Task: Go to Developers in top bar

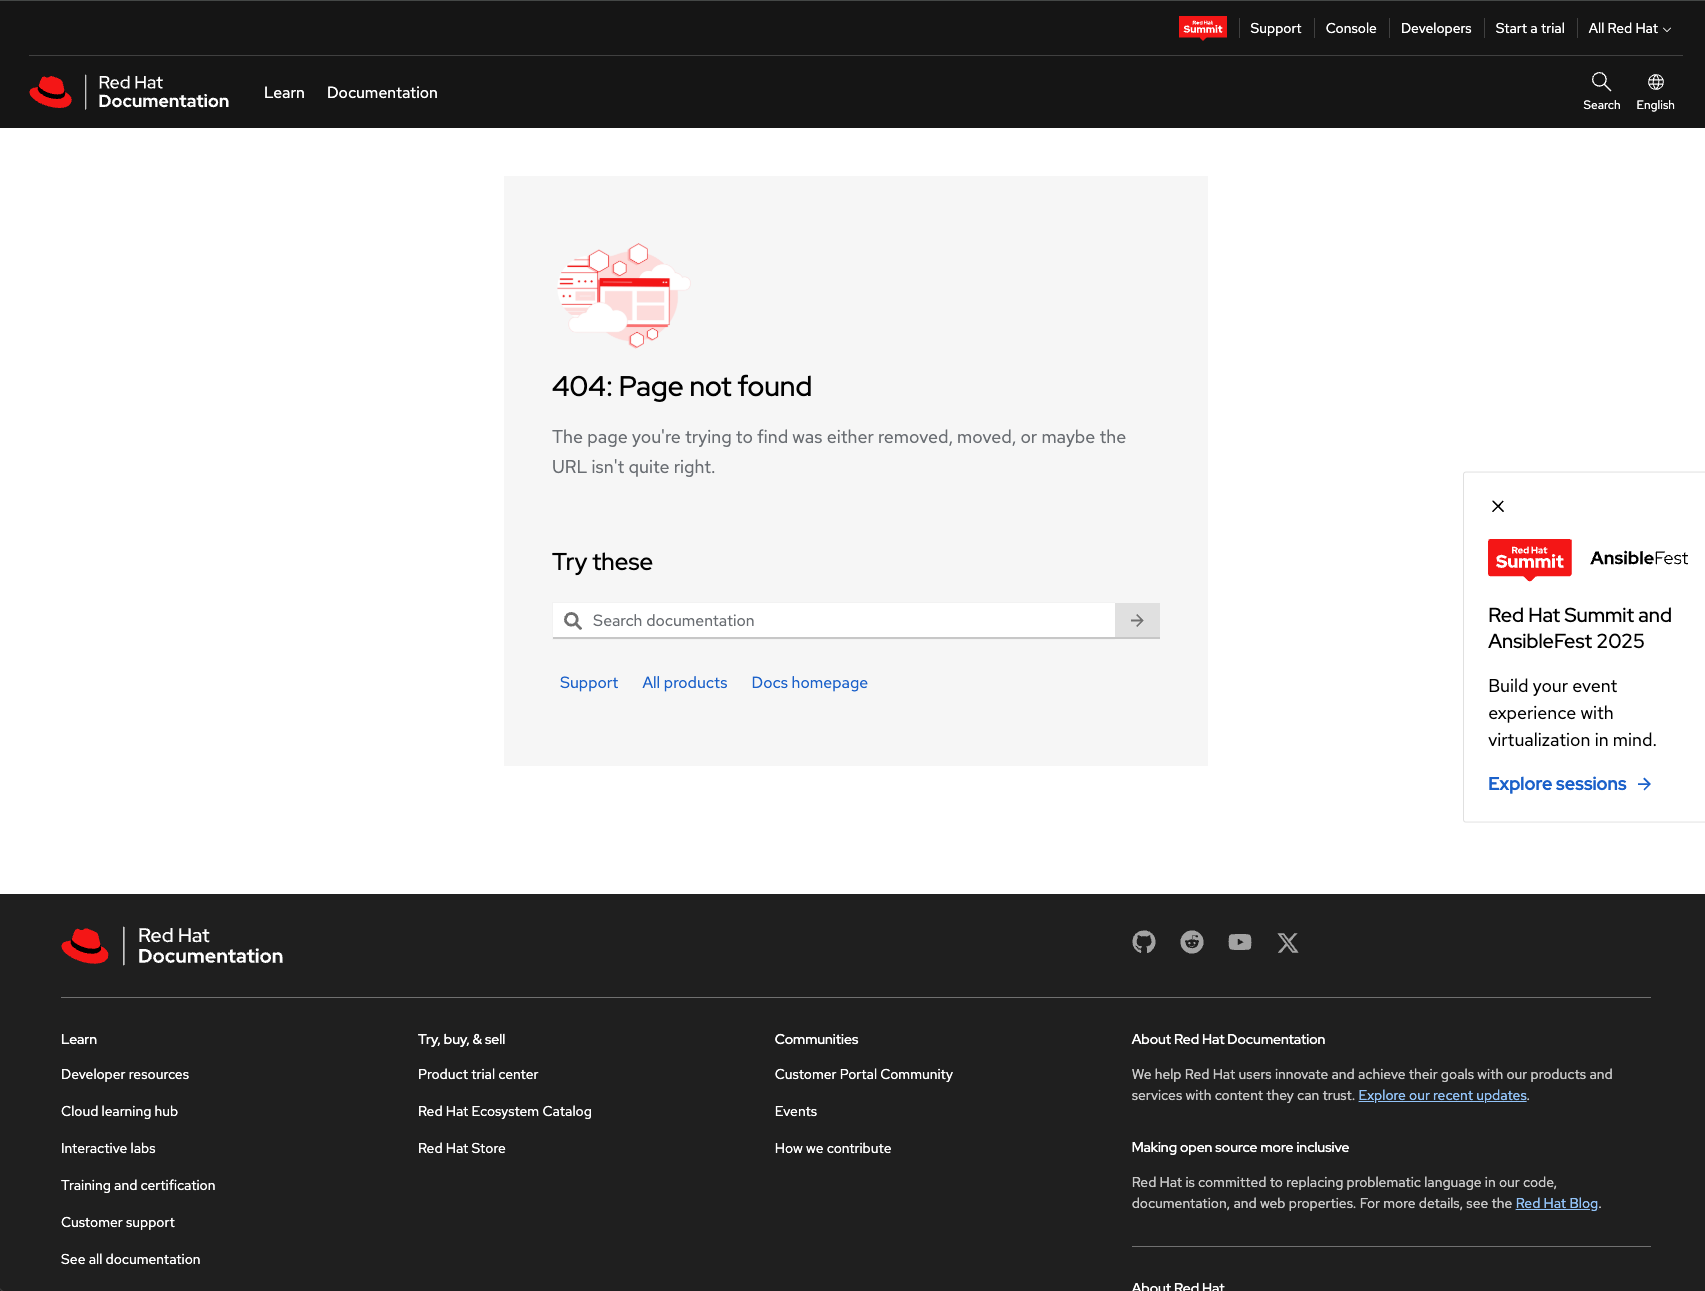Action: tap(1436, 28)
